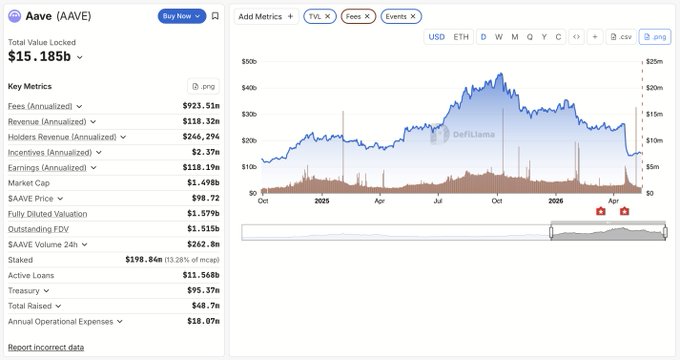This screenshot has width=680, height=360.
Task: Click the left range slider handle
Action: pos(551,233)
